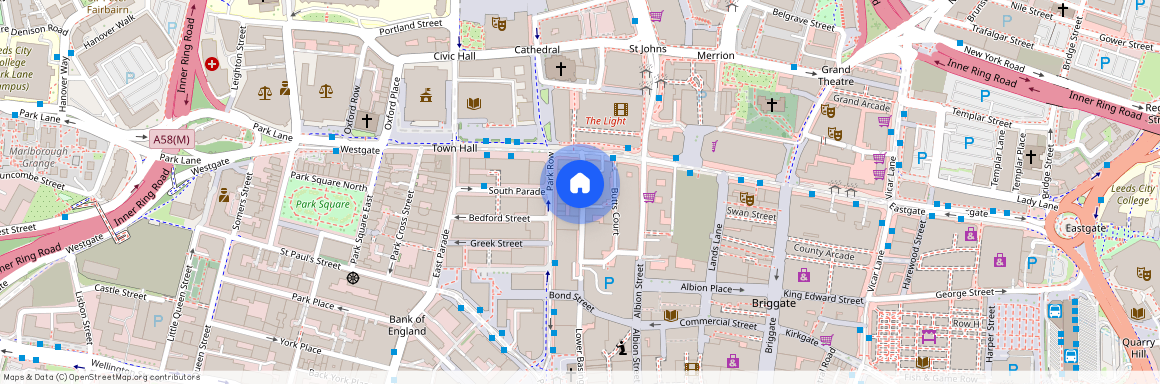Select the Civic Hall label
Image resolution: width=1160 pixels, height=384 pixels.
pos(454,55)
